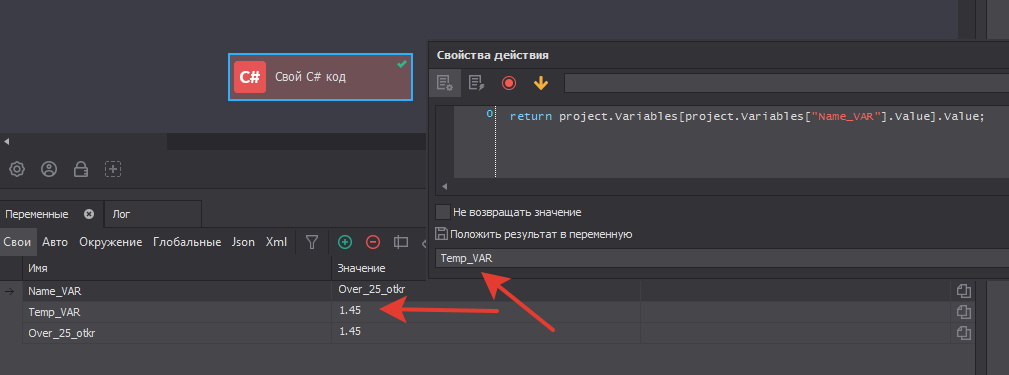Click the floppy disk save-result icon
Viewport: 1009px width, 375px height.
(x=441, y=233)
